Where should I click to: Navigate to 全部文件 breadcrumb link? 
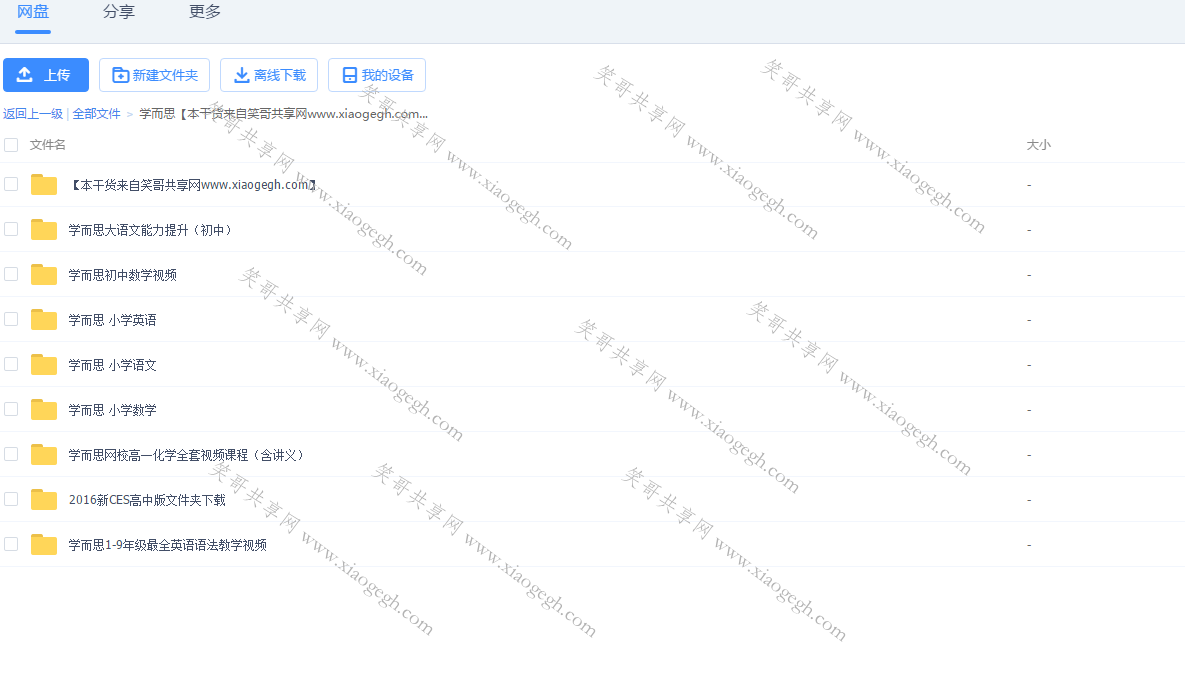(x=97, y=114)
